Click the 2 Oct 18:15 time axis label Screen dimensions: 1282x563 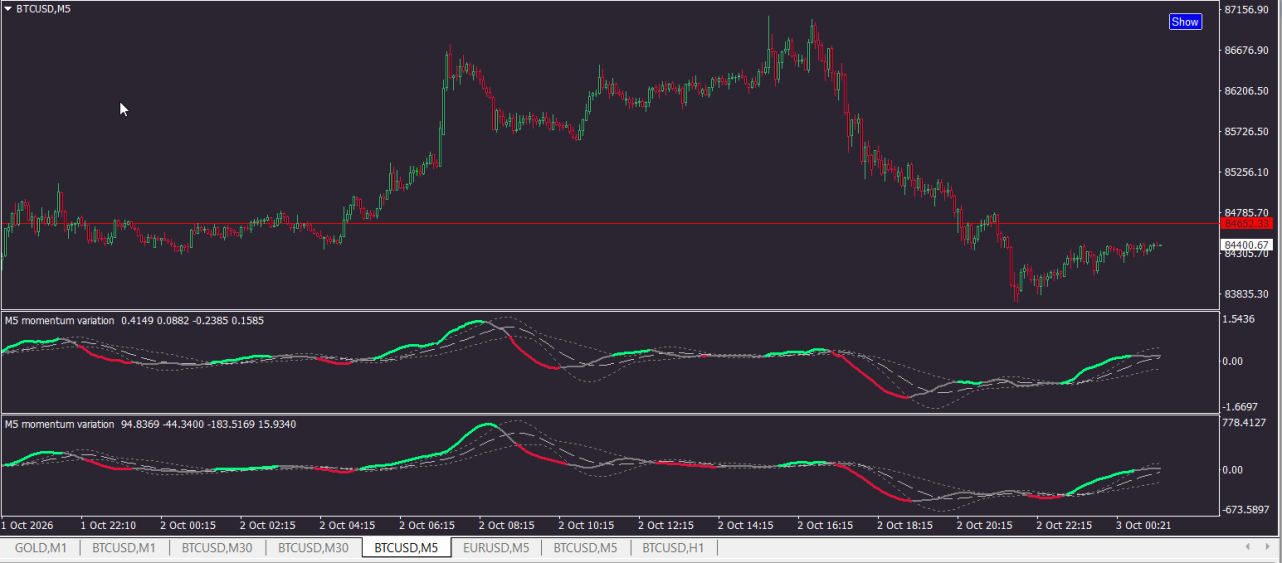(906, 525)
